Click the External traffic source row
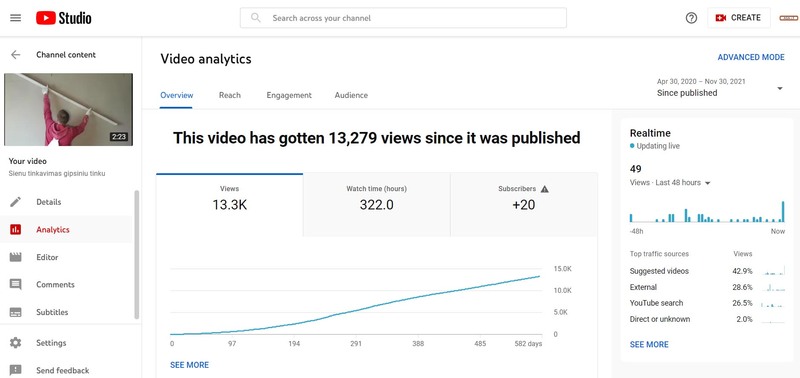The width and height of the screenshot is (800, 378). coord(707,287)
